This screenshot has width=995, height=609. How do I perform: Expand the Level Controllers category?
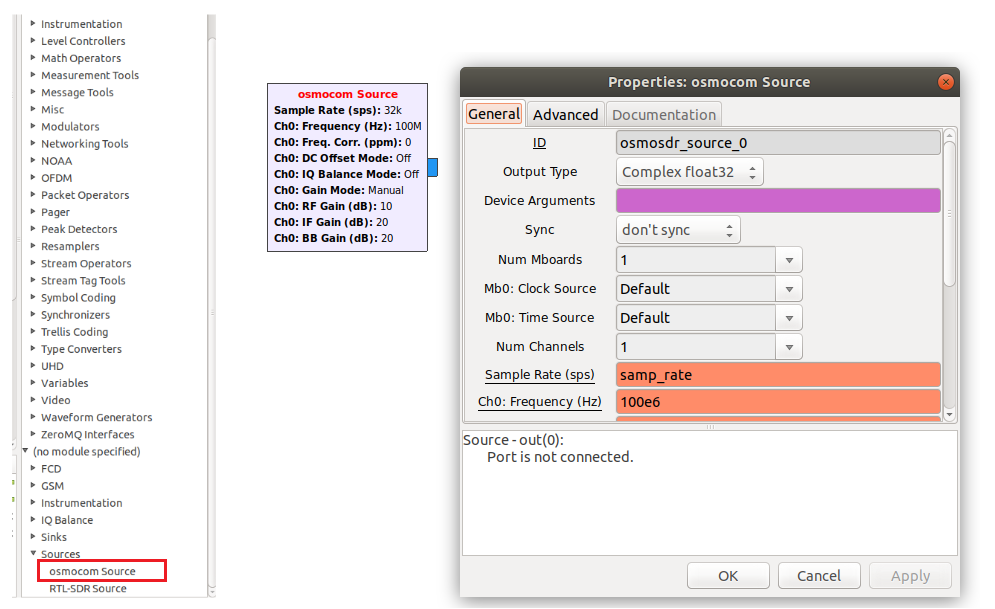click(33, 41)
